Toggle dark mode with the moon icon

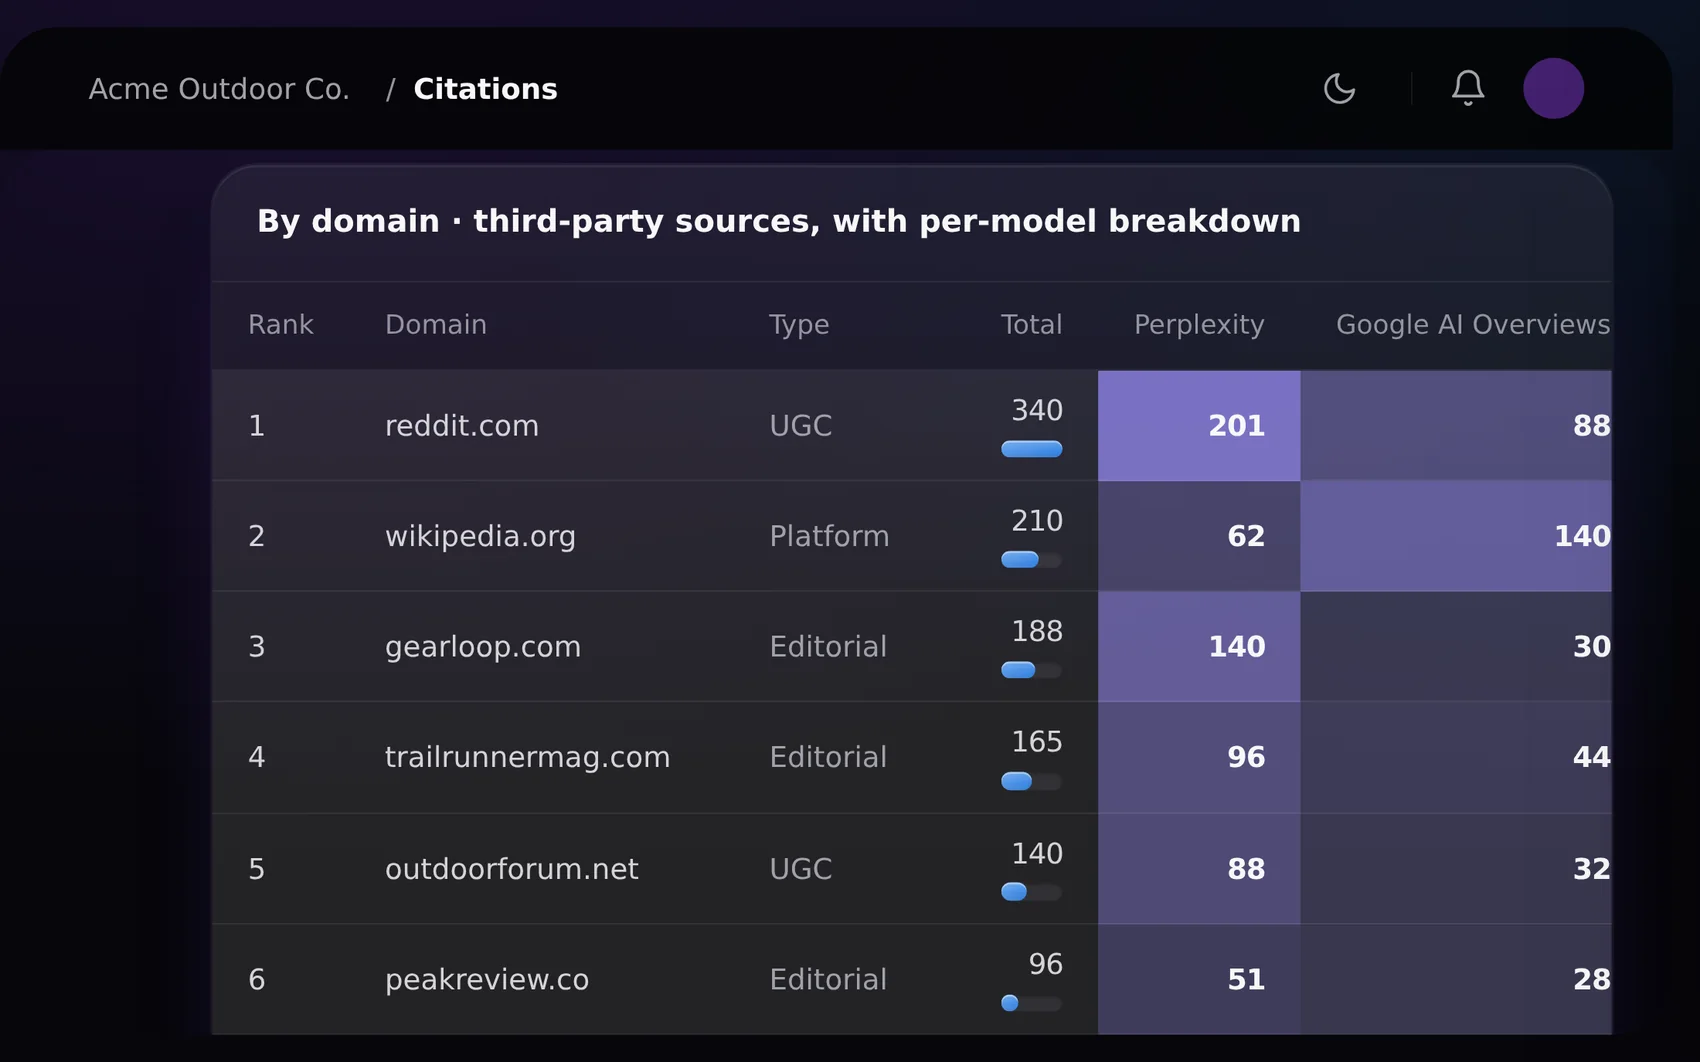click(1339, 88)
